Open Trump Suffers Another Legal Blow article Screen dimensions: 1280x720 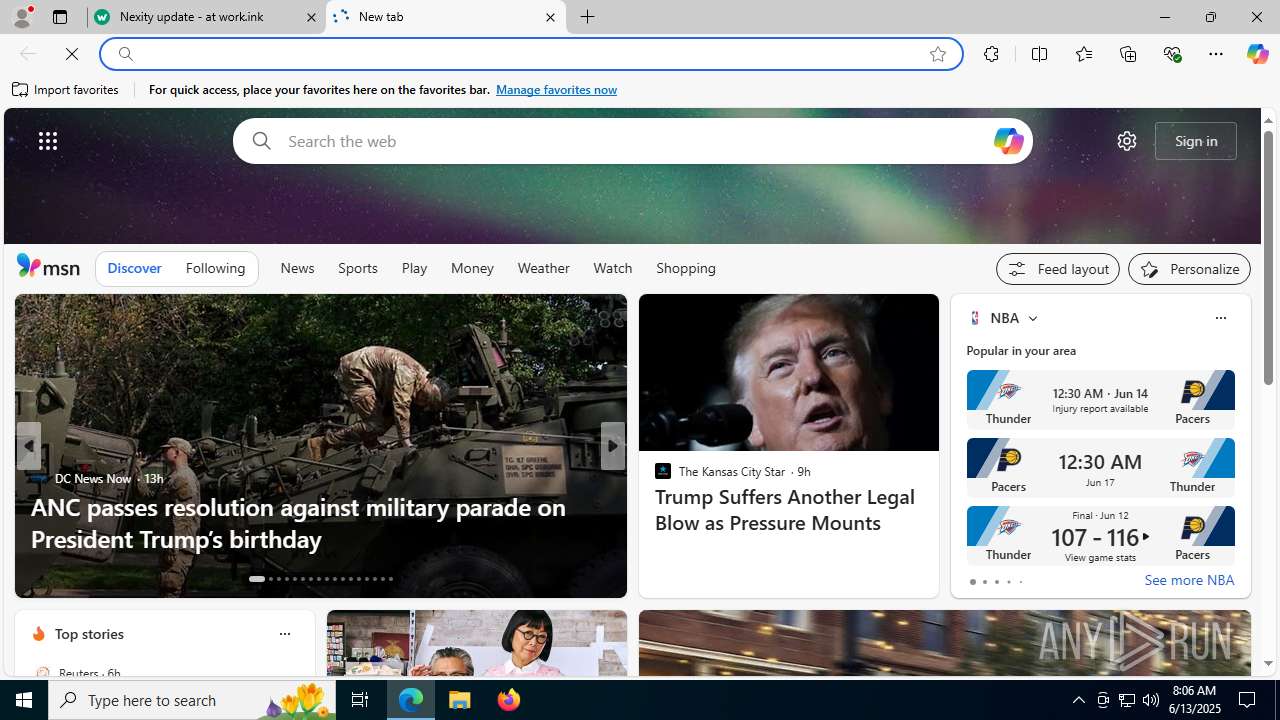click(785, 510)
